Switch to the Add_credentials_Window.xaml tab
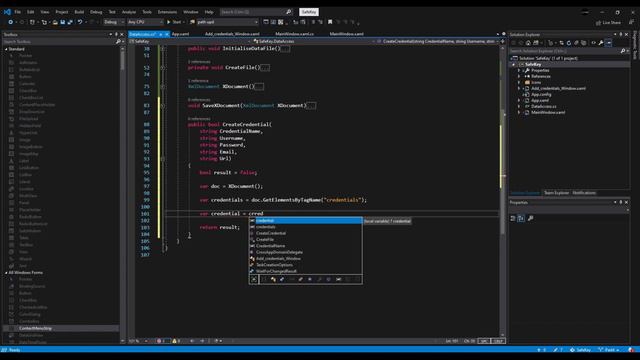This screenshot has height=360, width=640. (x=232, y=34)
